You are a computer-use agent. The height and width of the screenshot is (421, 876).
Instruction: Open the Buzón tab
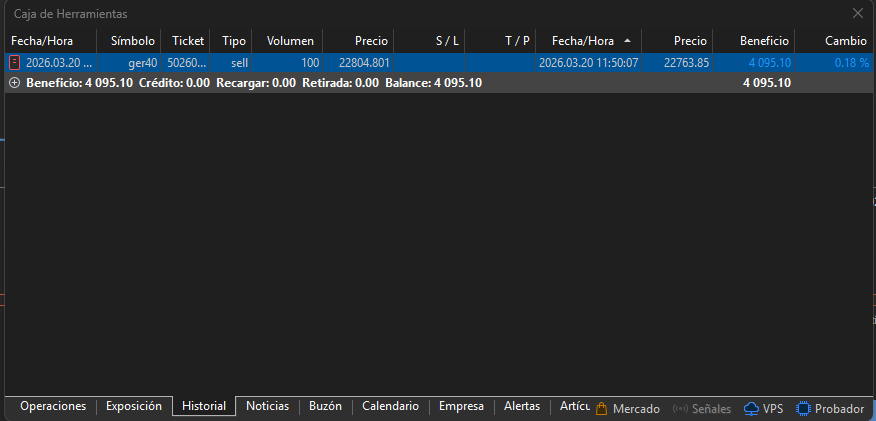tap(325, 406)
